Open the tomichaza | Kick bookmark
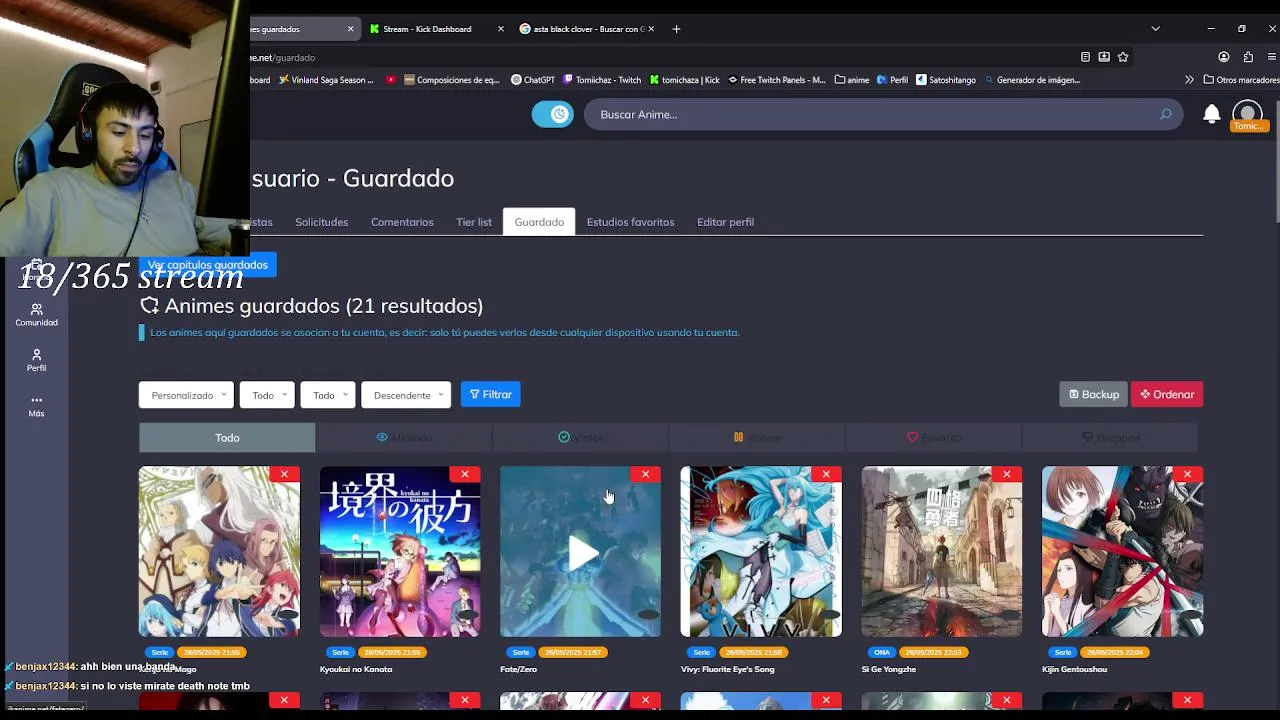The width and height of the screenshot is (1280, 720). (x=684, y=80)
